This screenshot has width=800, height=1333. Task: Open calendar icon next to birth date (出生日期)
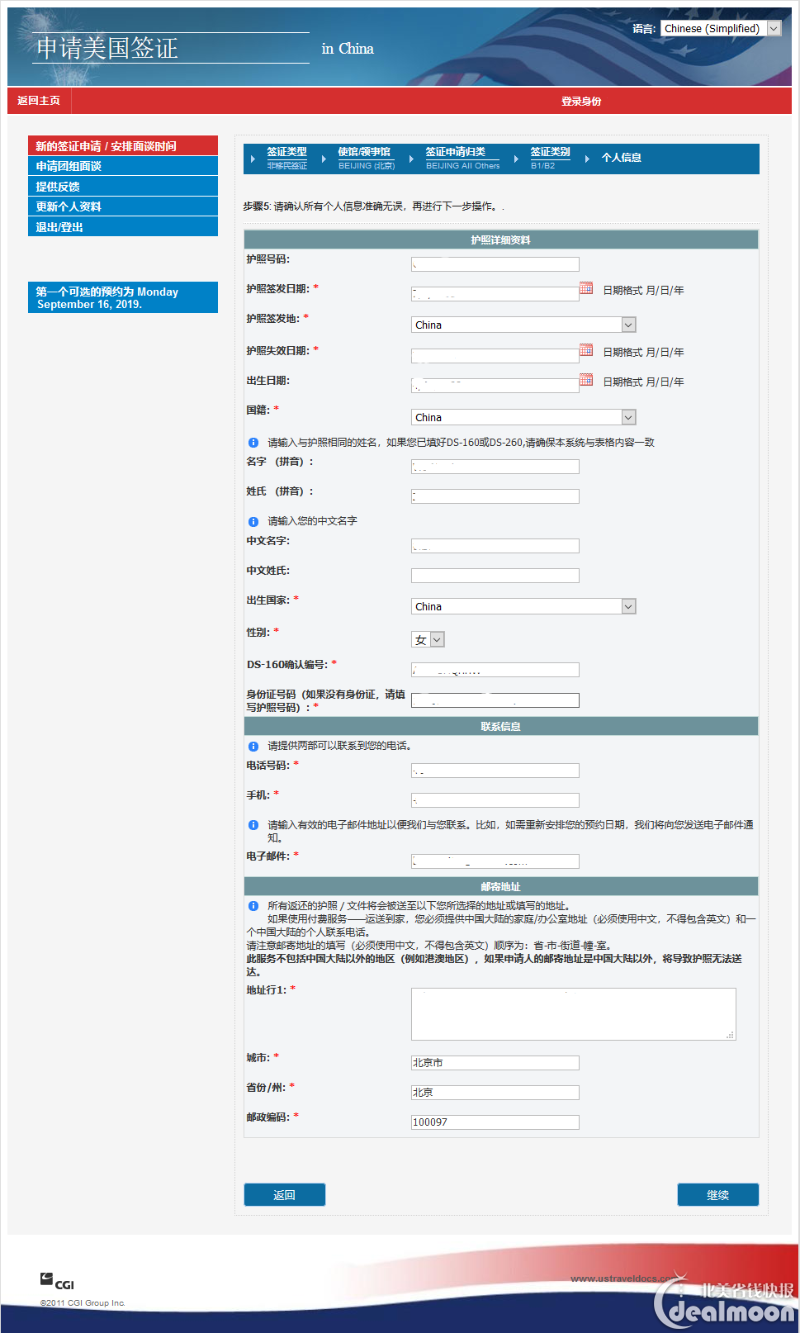587,381
